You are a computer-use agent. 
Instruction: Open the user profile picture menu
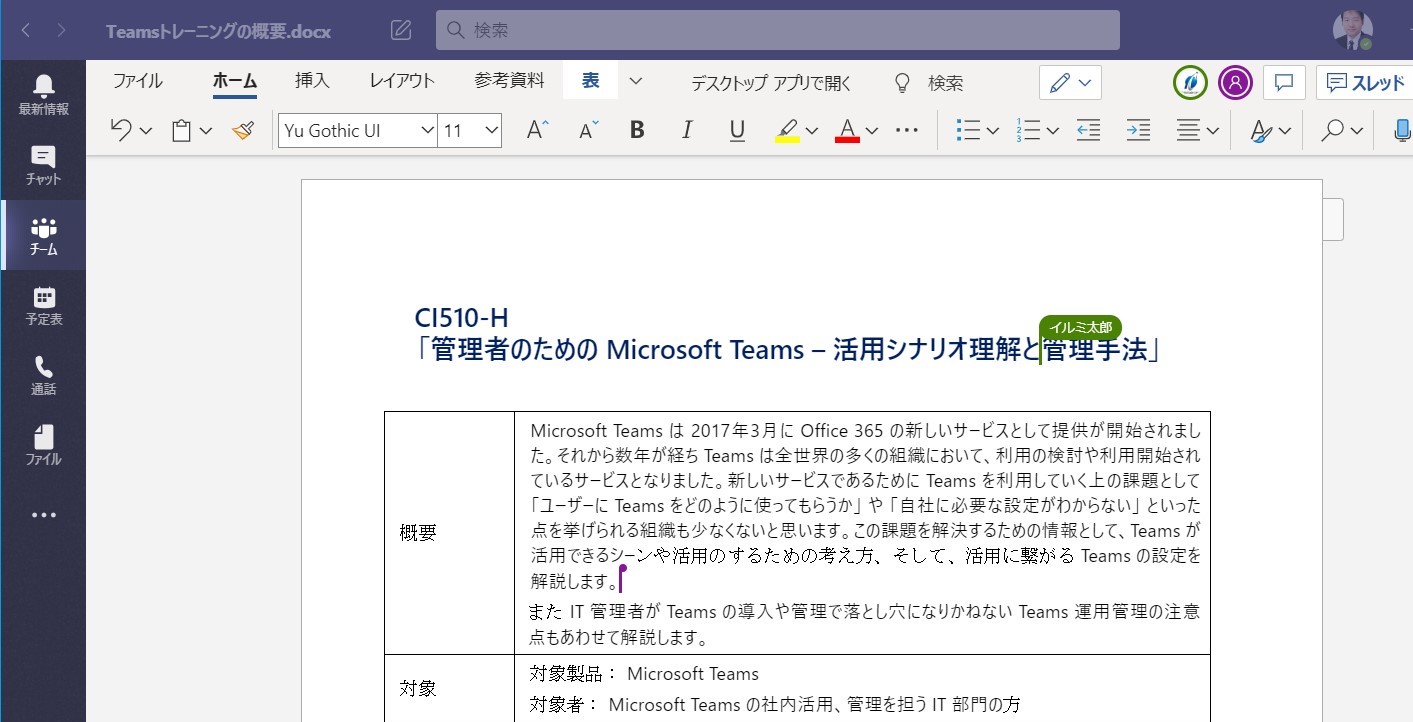click(1352, 31)
